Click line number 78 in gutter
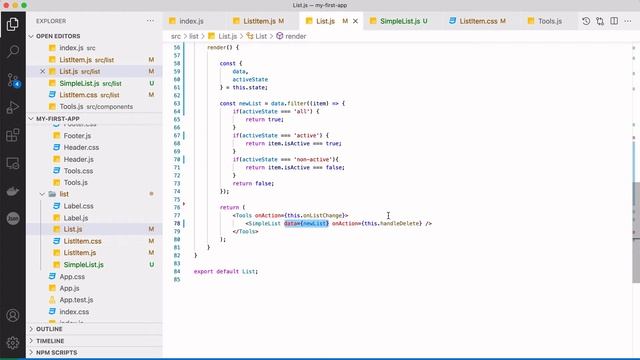 (177, 223)
